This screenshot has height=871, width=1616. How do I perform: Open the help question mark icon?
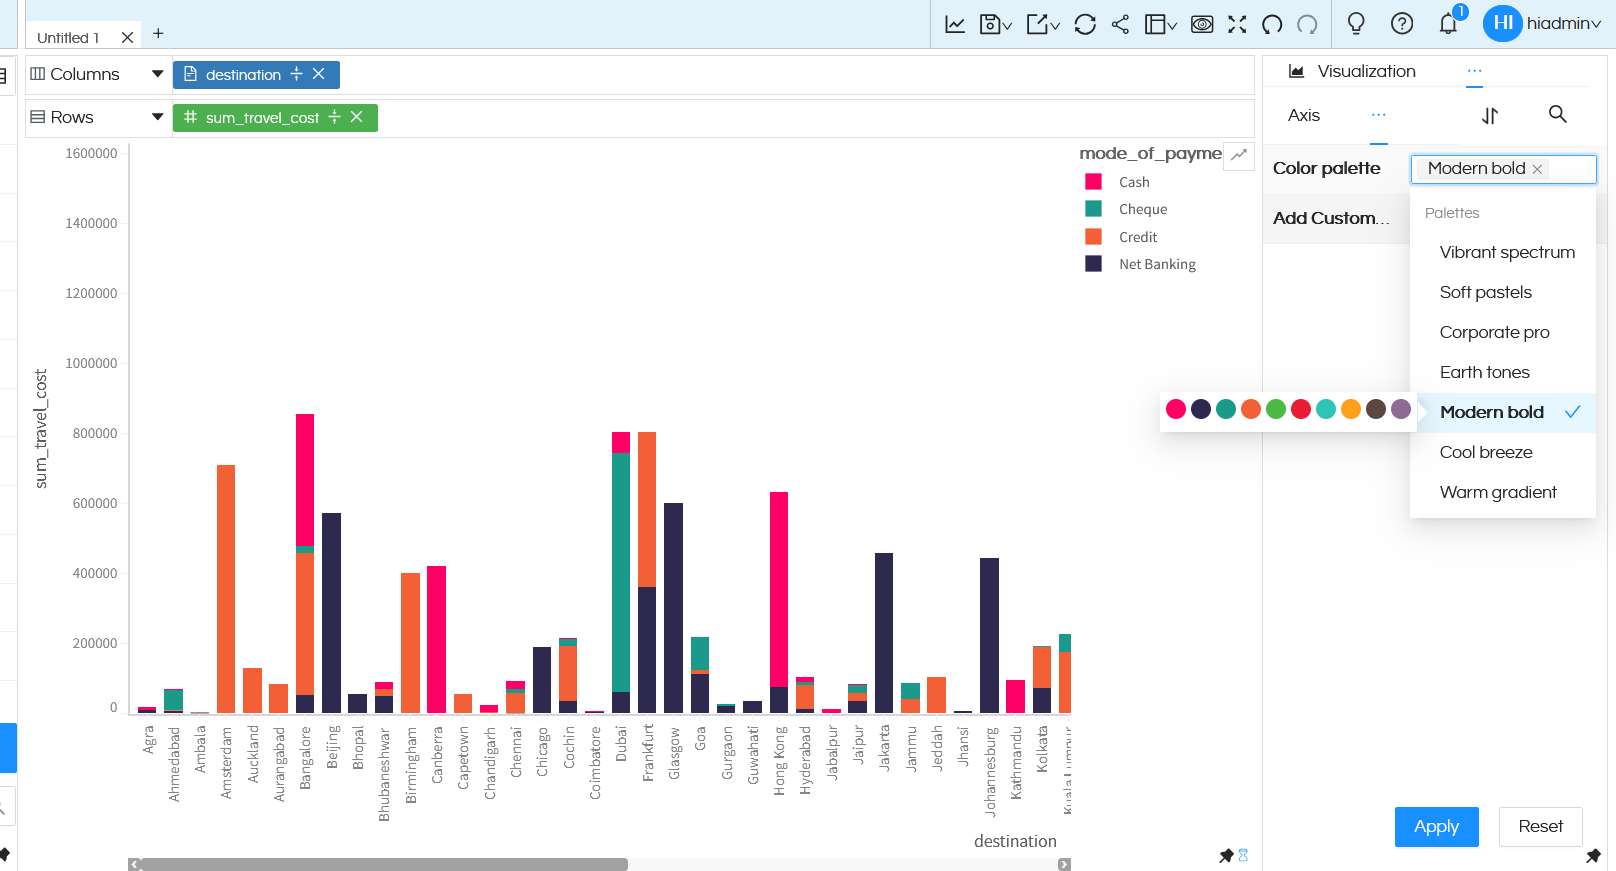(x=1402, y=24)
